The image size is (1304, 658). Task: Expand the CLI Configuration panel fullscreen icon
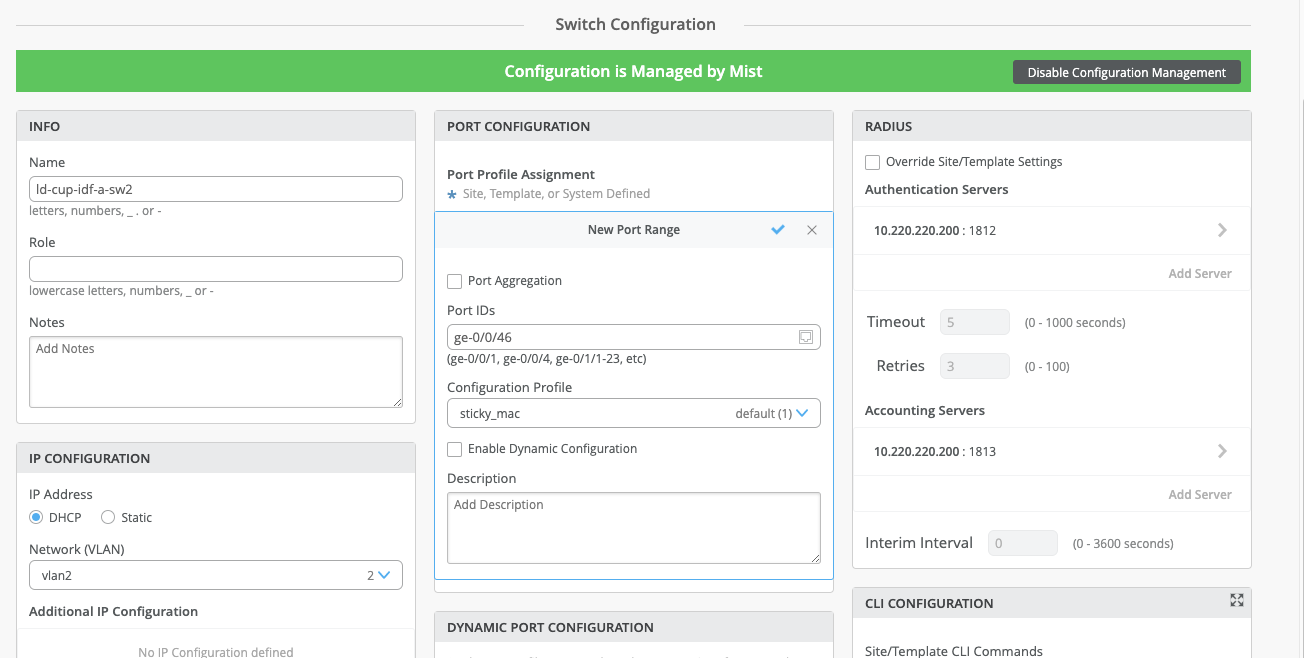[1237, 600]
